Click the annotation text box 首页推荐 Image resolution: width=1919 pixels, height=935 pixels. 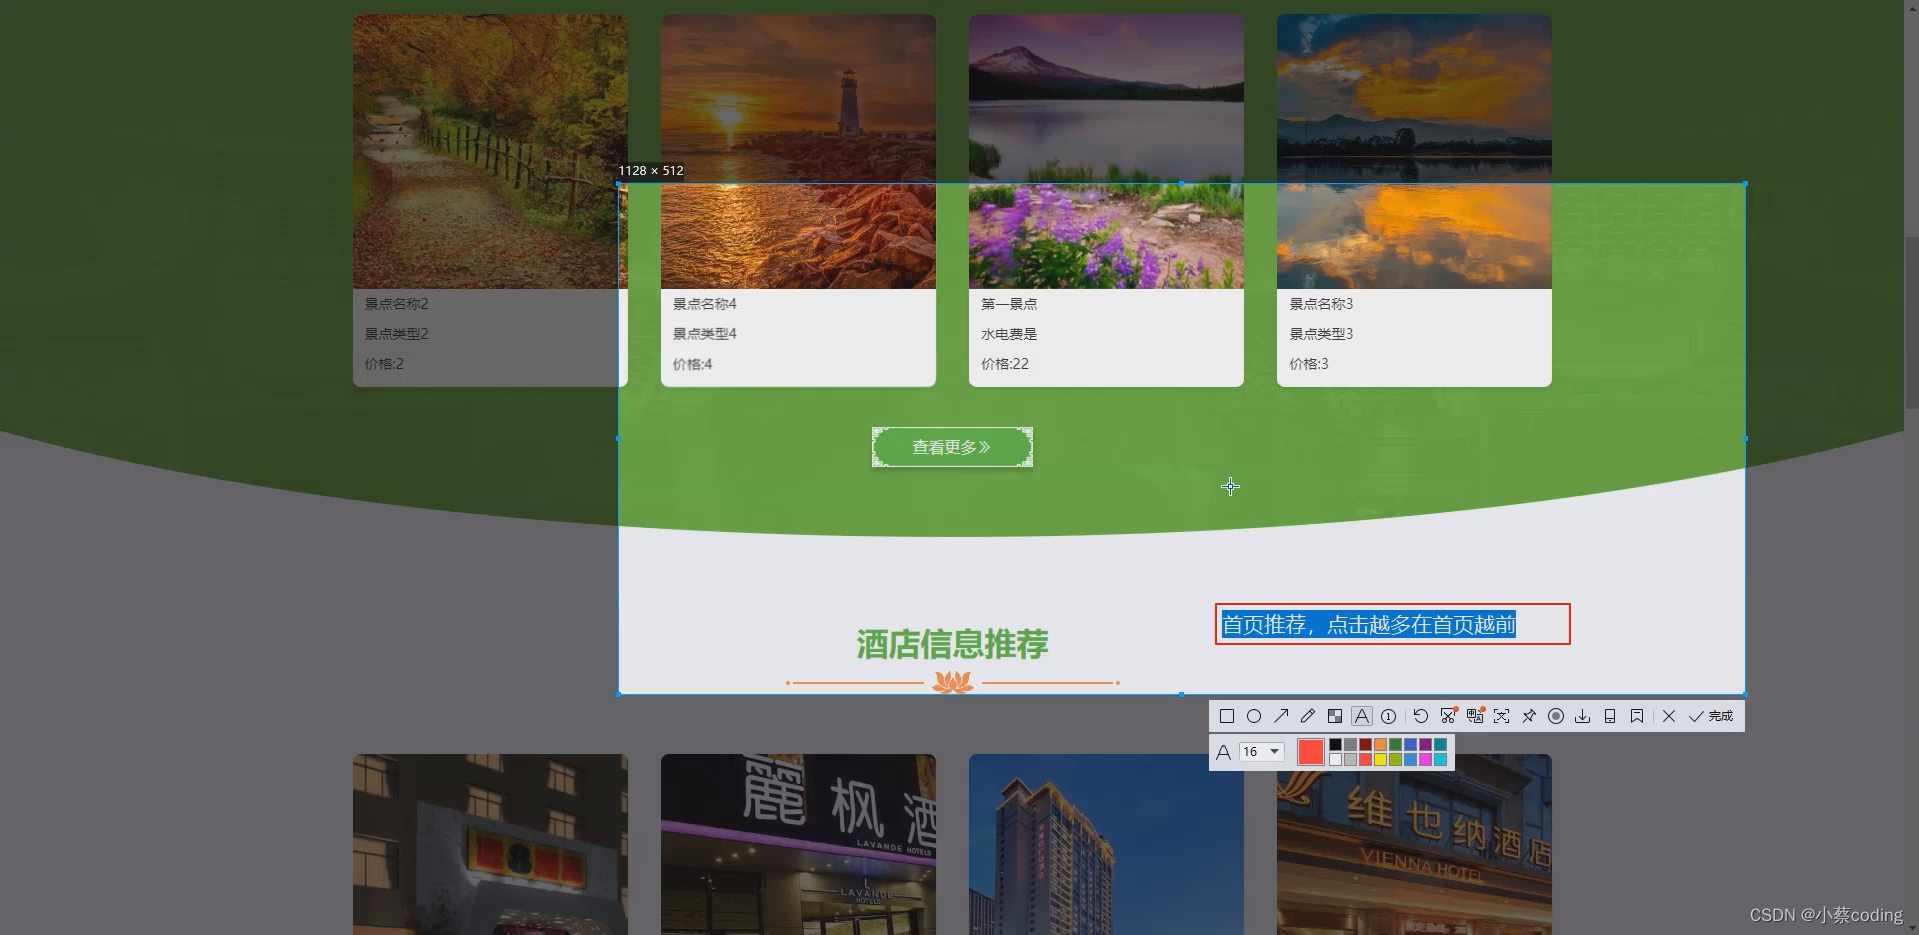tap(1392, 624)
